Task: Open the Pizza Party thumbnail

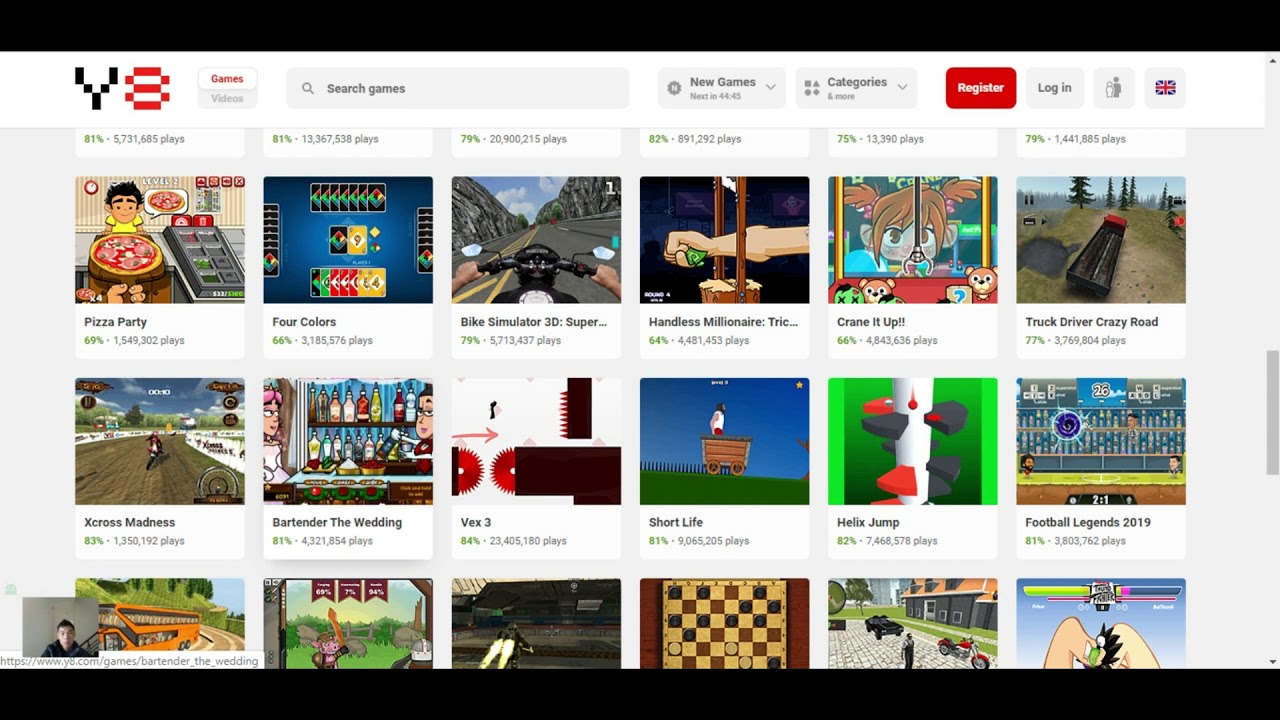Action: click(160, 240)
